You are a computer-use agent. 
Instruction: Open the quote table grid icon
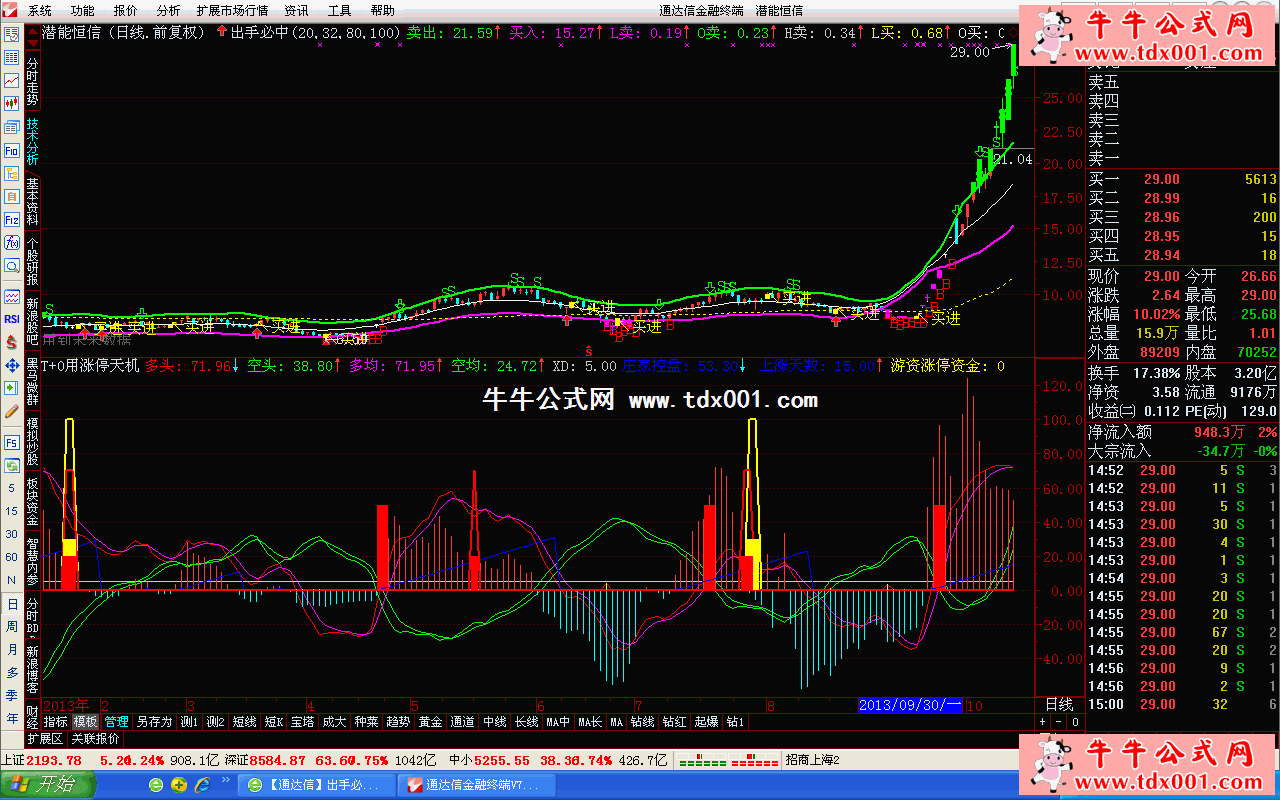[x=12, y=57]
